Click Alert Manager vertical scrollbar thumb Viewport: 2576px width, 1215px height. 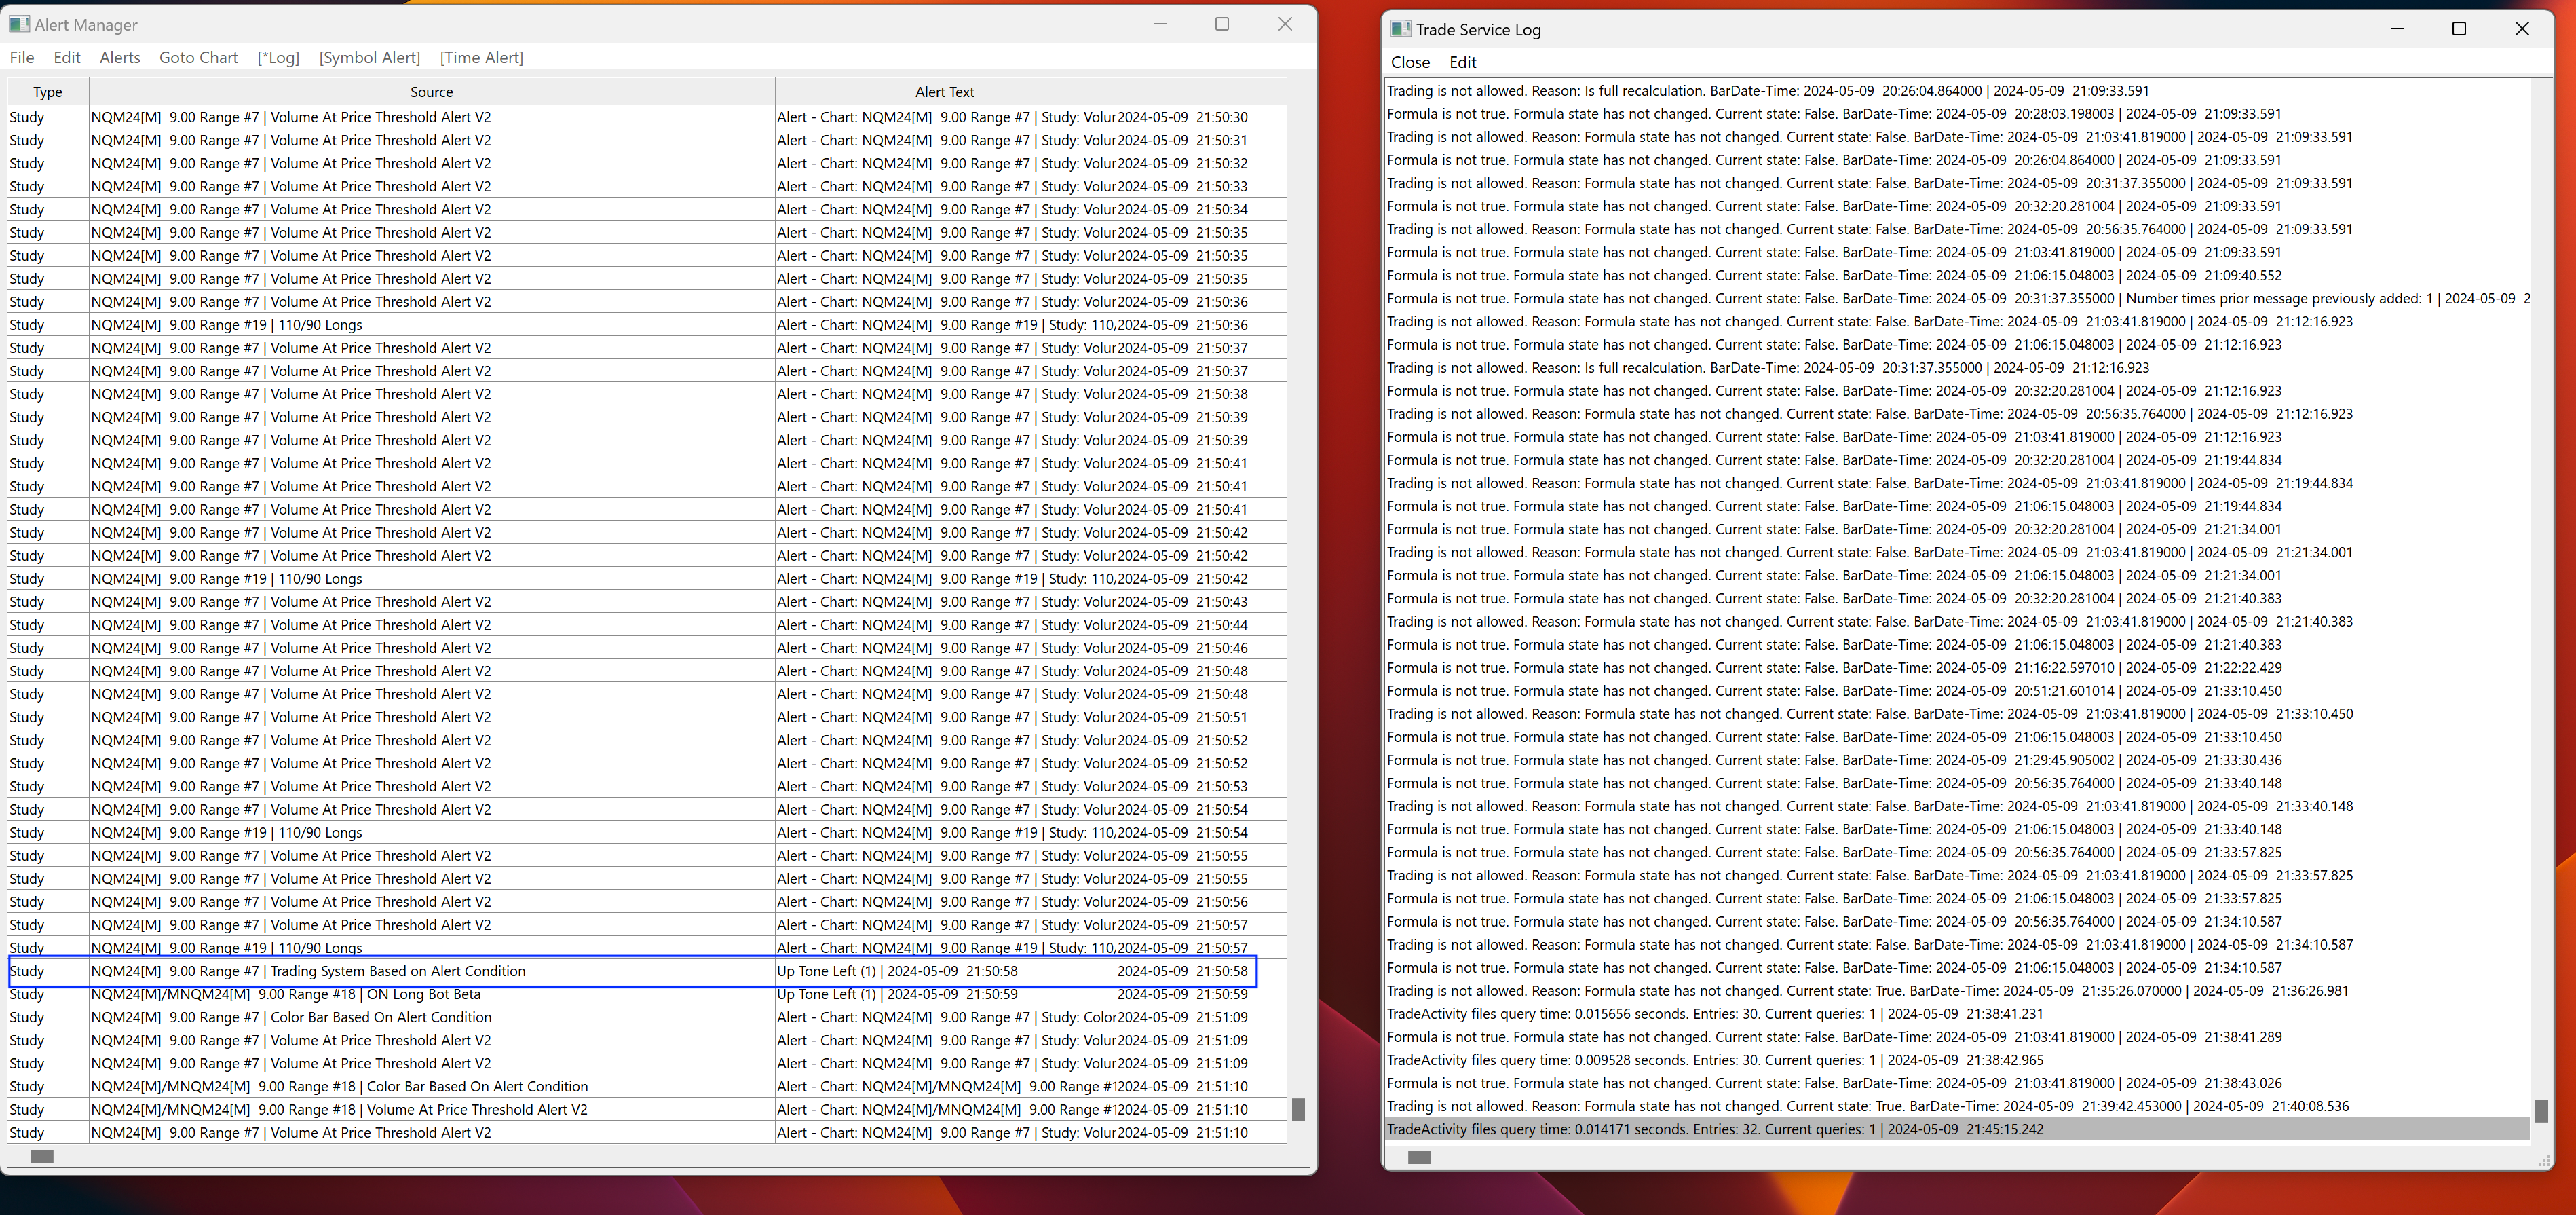pyautogui.click(x=1298, y=1109)
